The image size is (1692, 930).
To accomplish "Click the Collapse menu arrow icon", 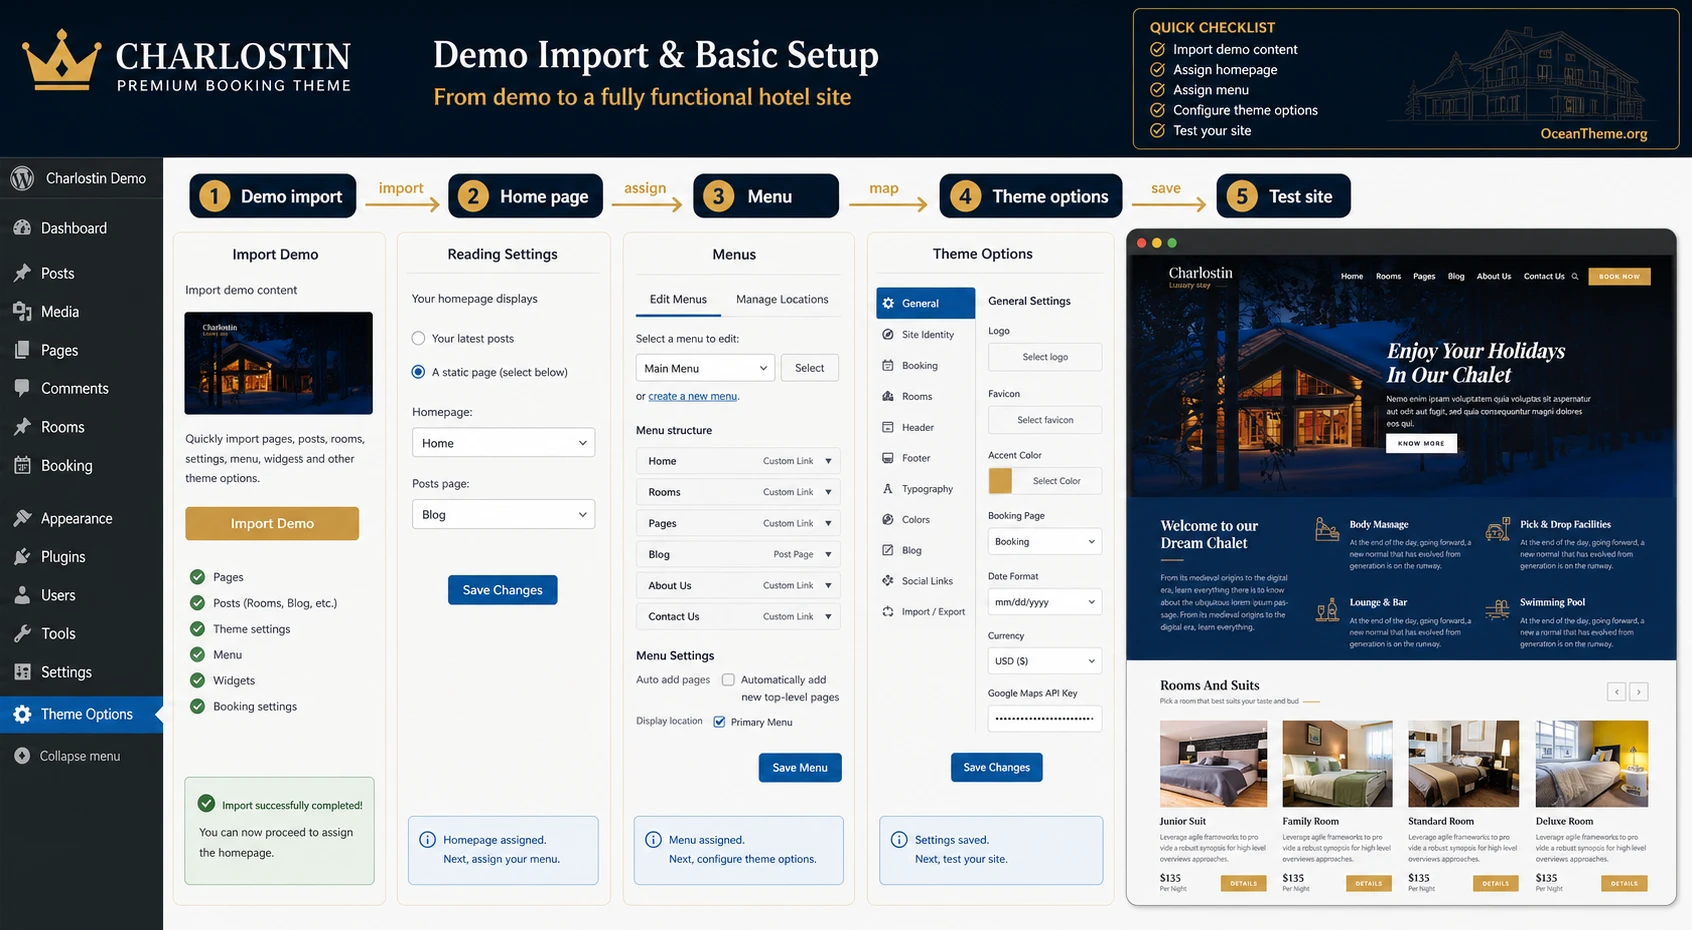I will pyautogui.click(x=22, y=756).
